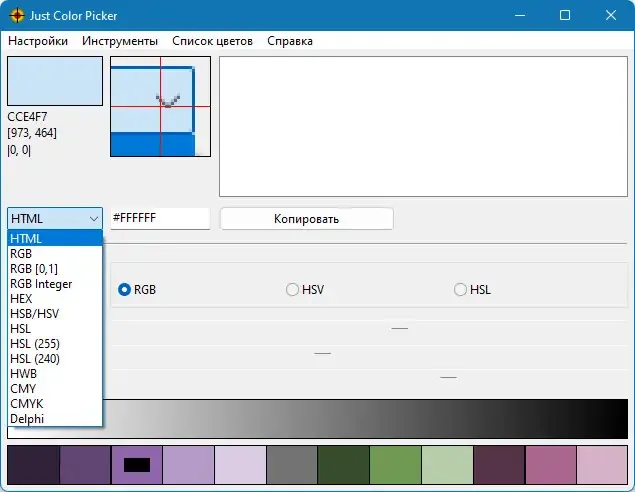Screen dimensions: 635x492
Task: Pick the pale pink palette swatch
Action: pos(602,465)
